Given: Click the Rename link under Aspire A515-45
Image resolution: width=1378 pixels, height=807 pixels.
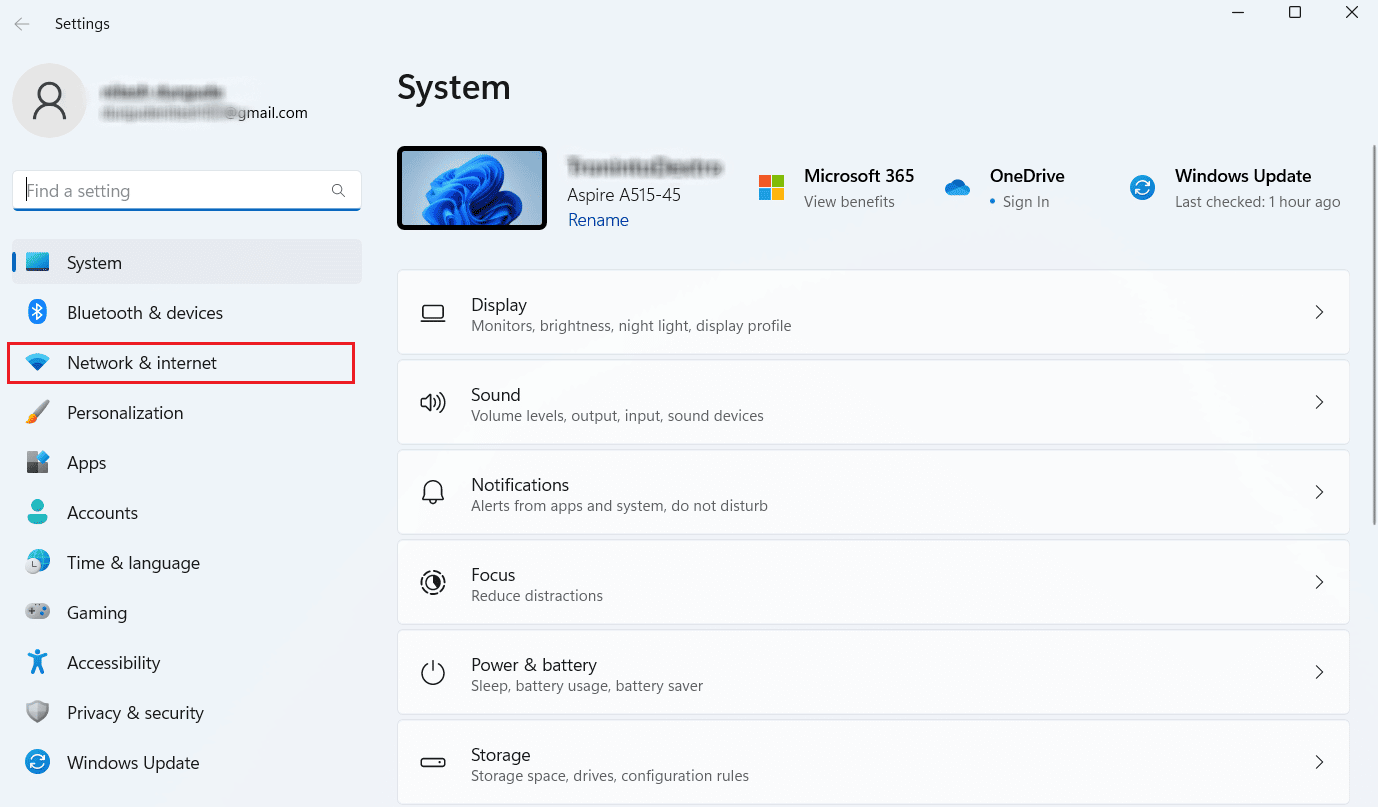Looking at the screenshot, I should click(598, 220).
